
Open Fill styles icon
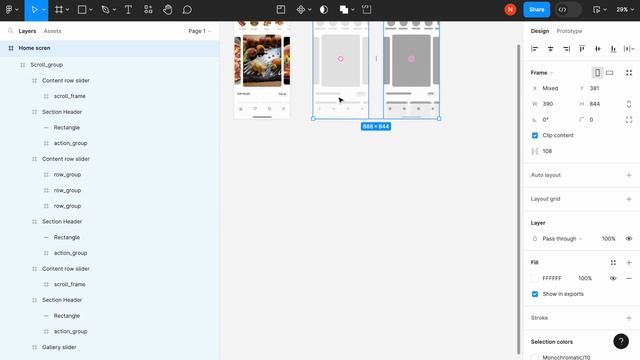coord(613,262)
